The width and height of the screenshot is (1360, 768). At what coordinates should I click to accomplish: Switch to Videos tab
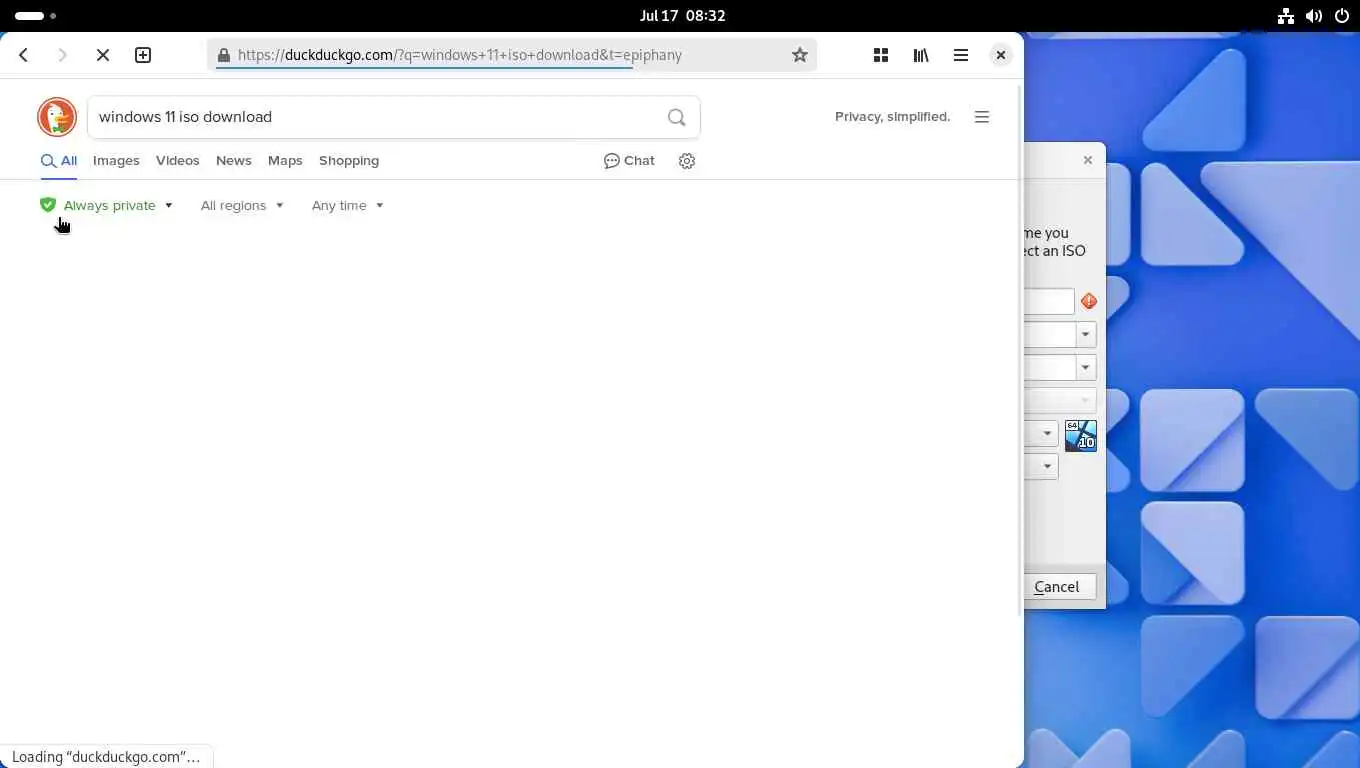pyautogui.click(x=178, y=161)
